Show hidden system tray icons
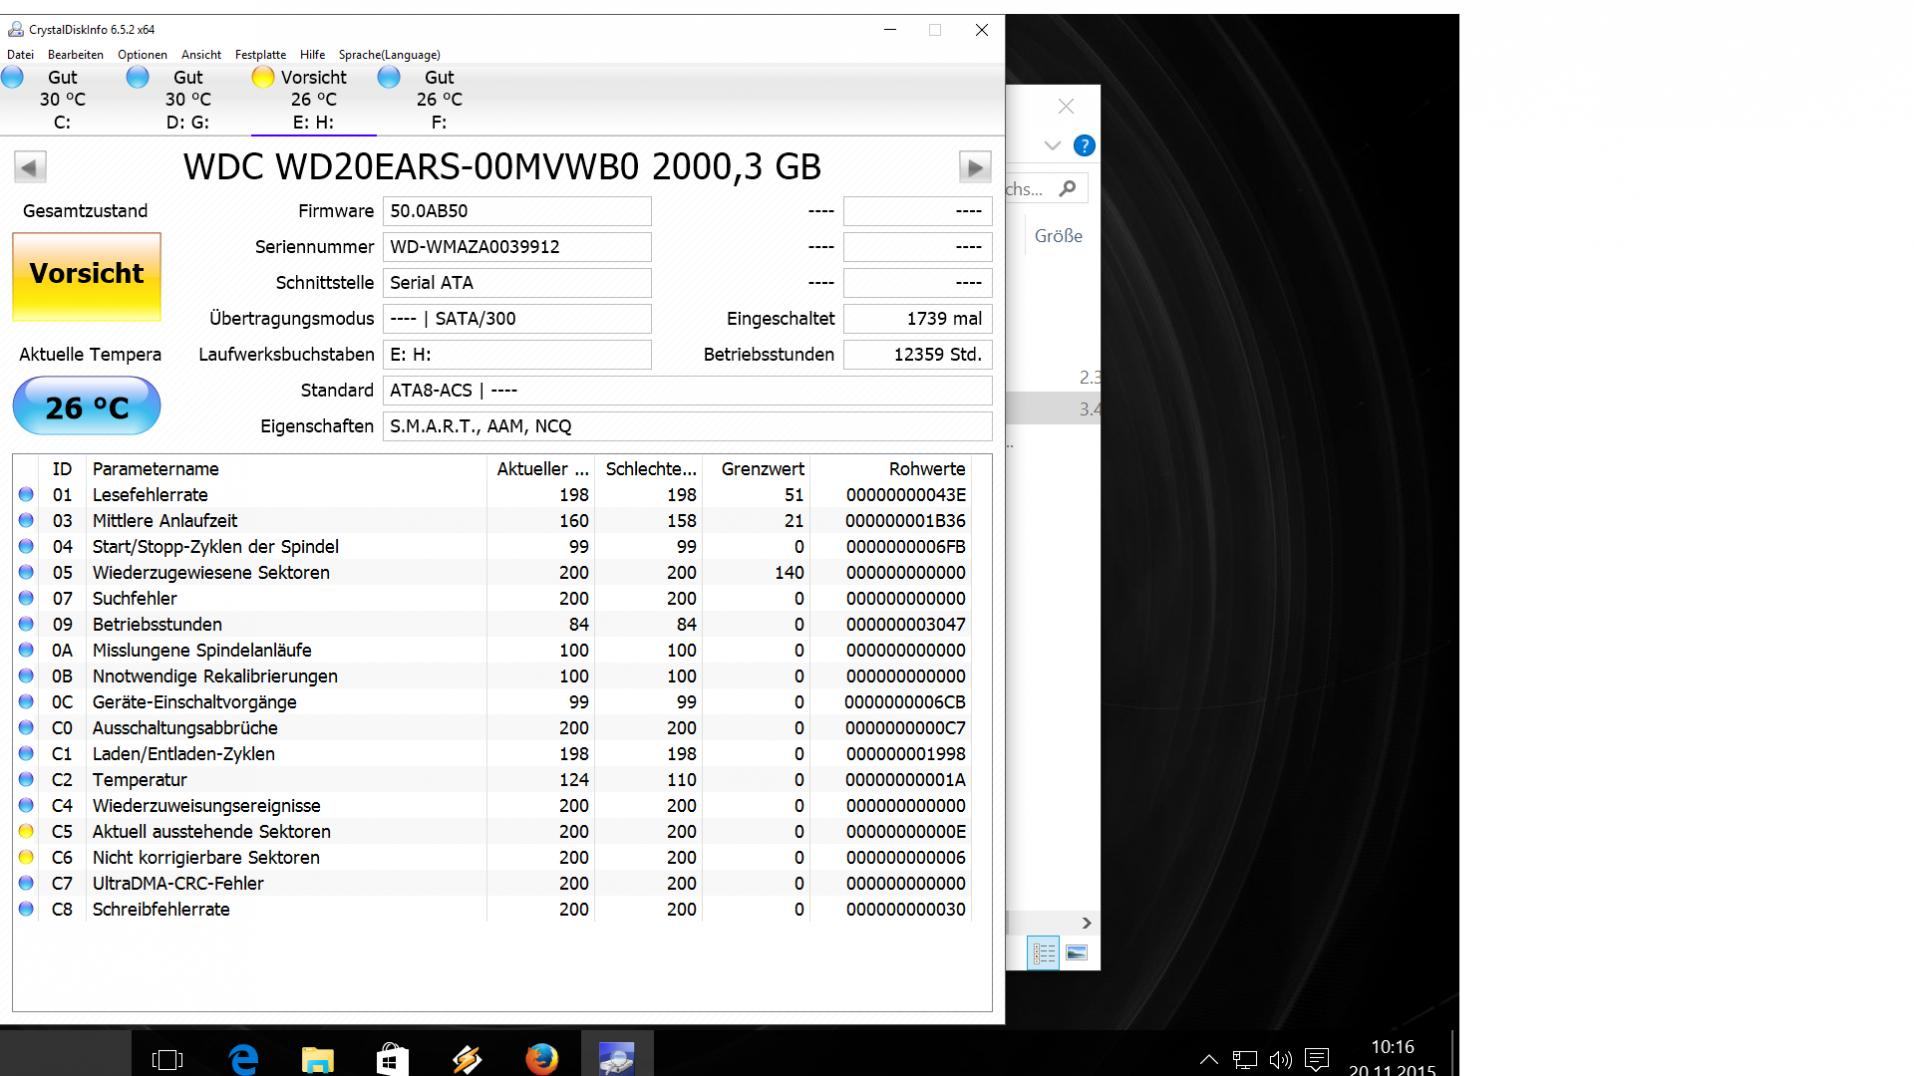The height and width of the screenshot is (1076, 1914). point(1209,1059)
